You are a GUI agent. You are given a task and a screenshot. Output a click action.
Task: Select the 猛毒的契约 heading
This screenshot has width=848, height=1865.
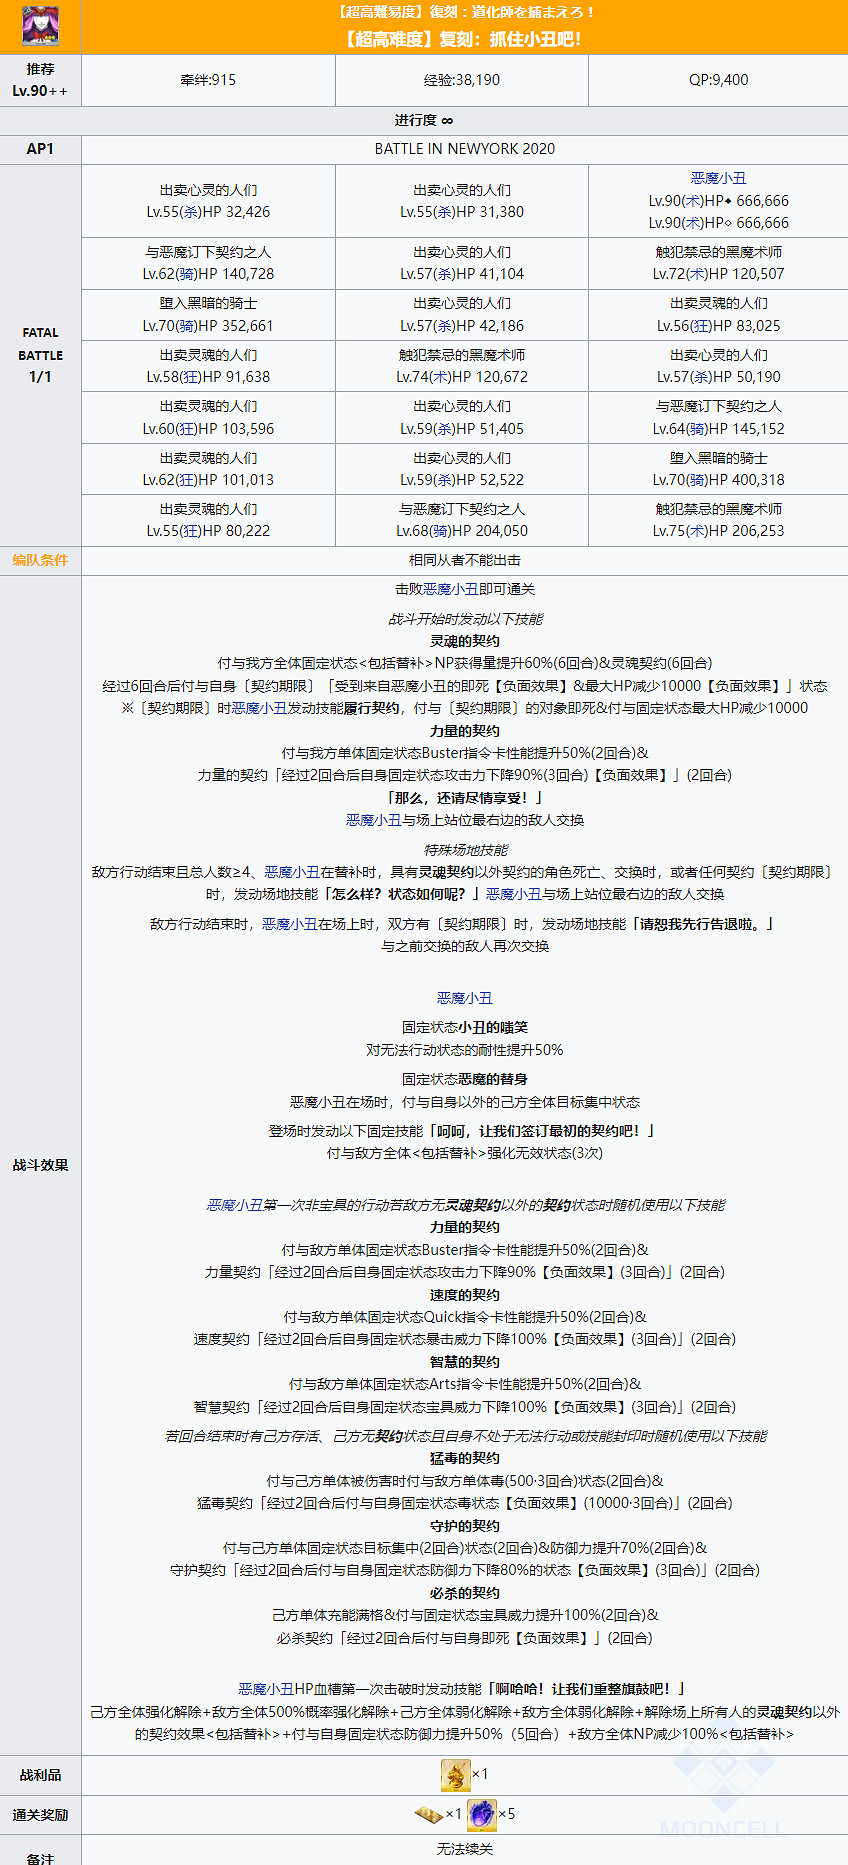(x=465, y=1458)
